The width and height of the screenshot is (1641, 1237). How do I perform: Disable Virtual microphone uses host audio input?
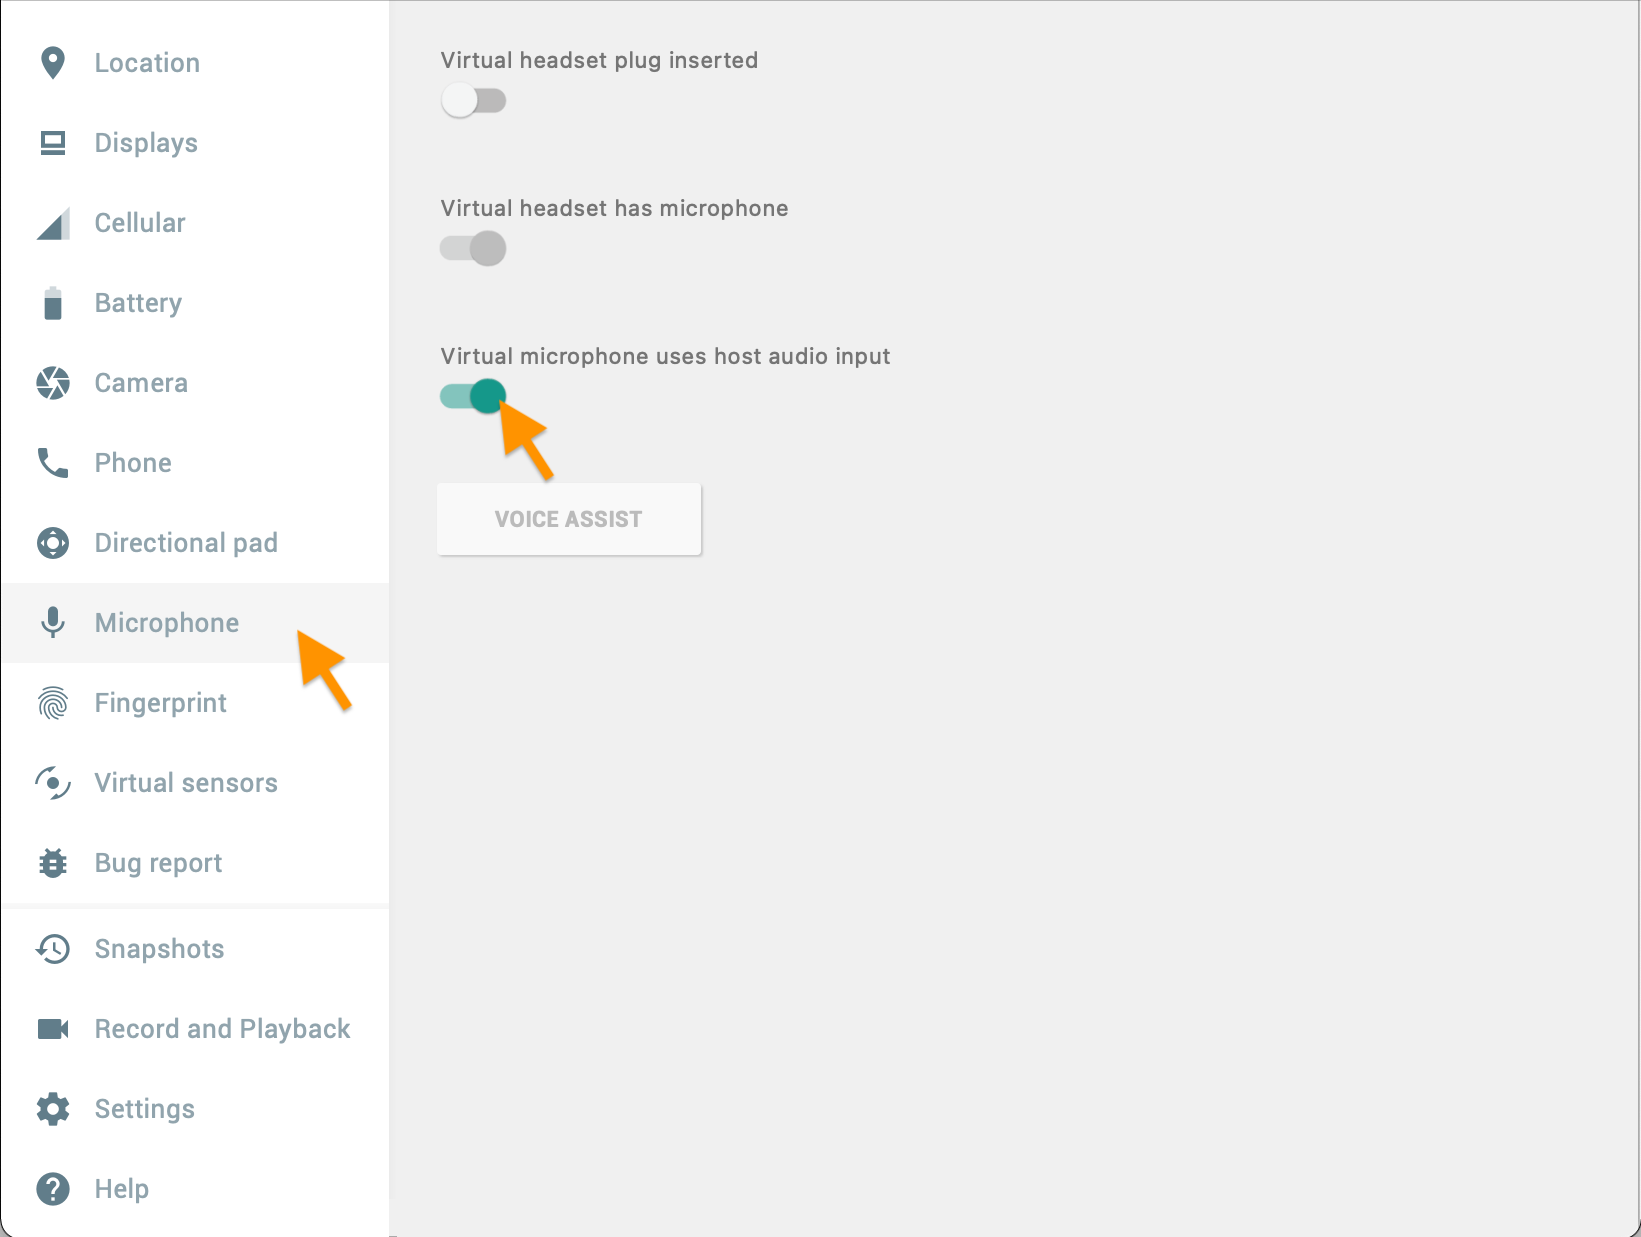[x=473, y=396]
